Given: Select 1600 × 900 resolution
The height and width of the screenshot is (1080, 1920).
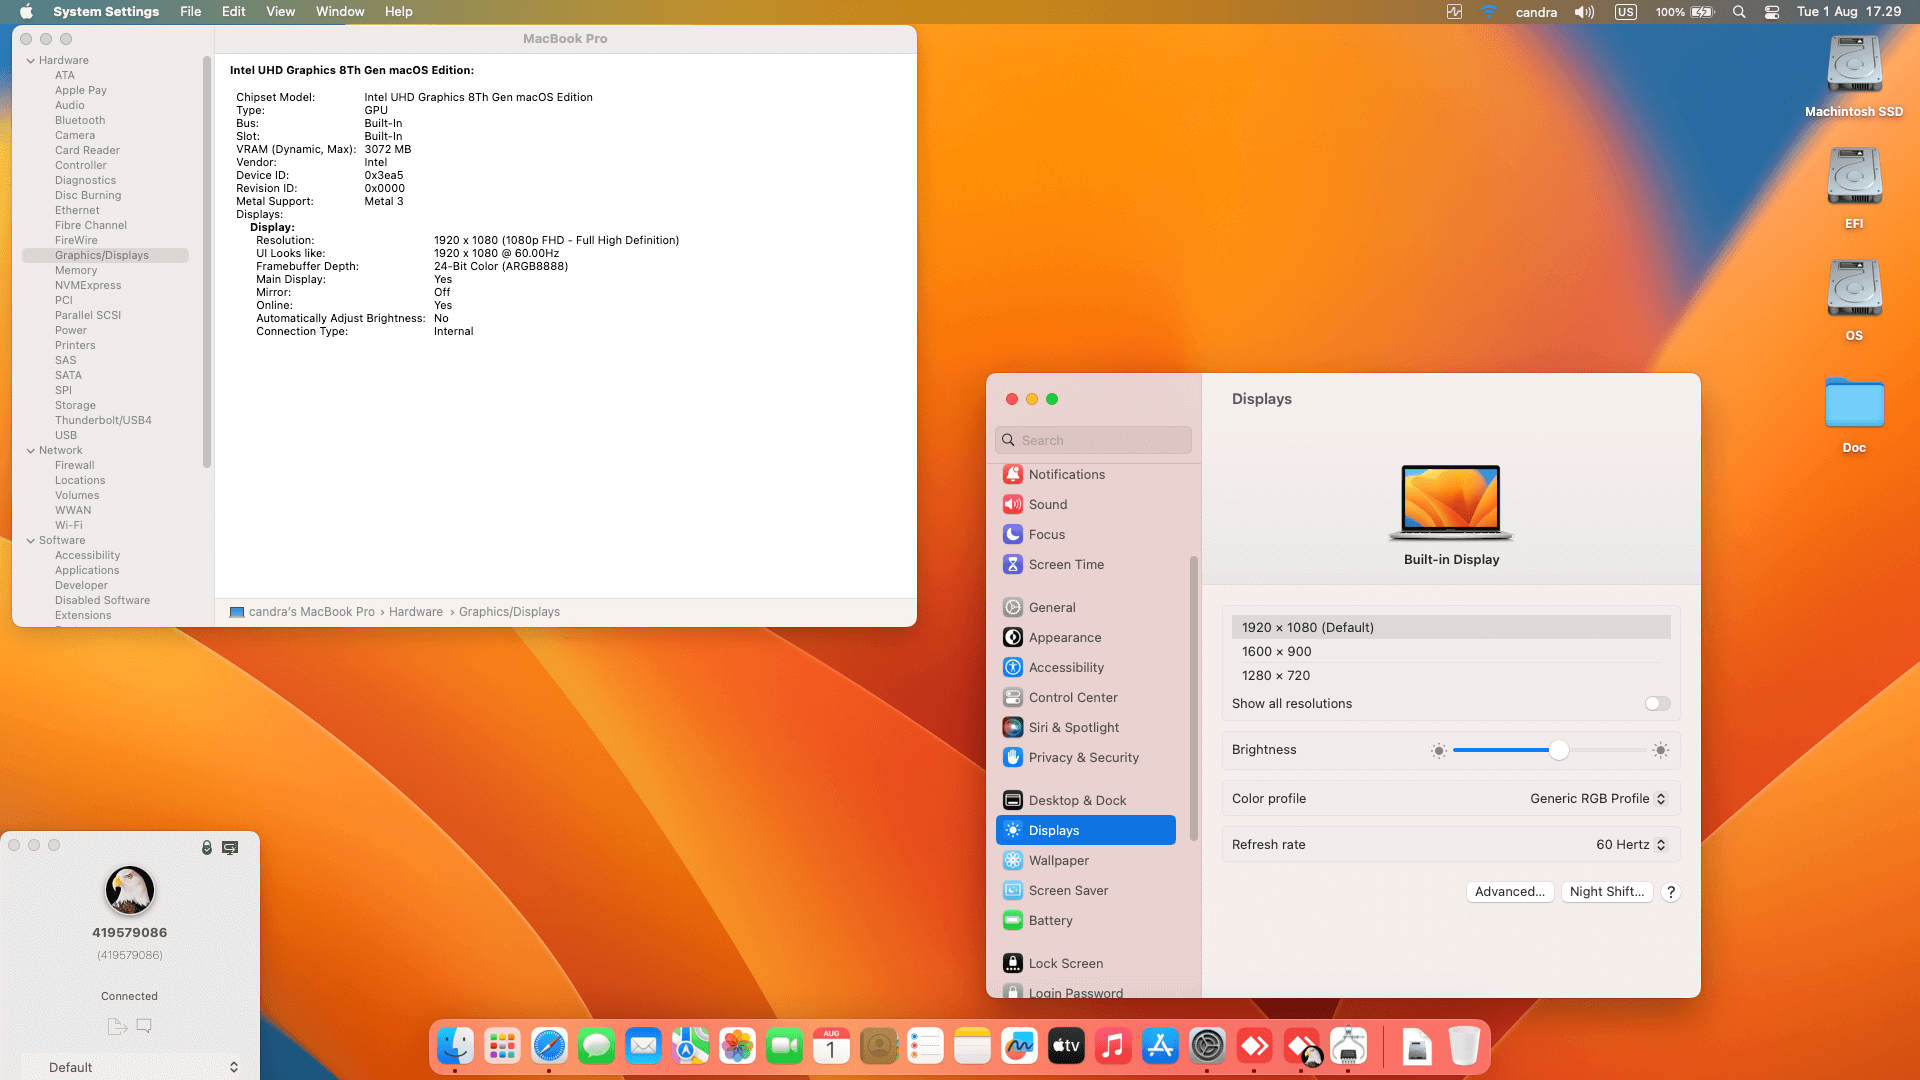Looking at the screenshot, I should [x=1451, y=651].
